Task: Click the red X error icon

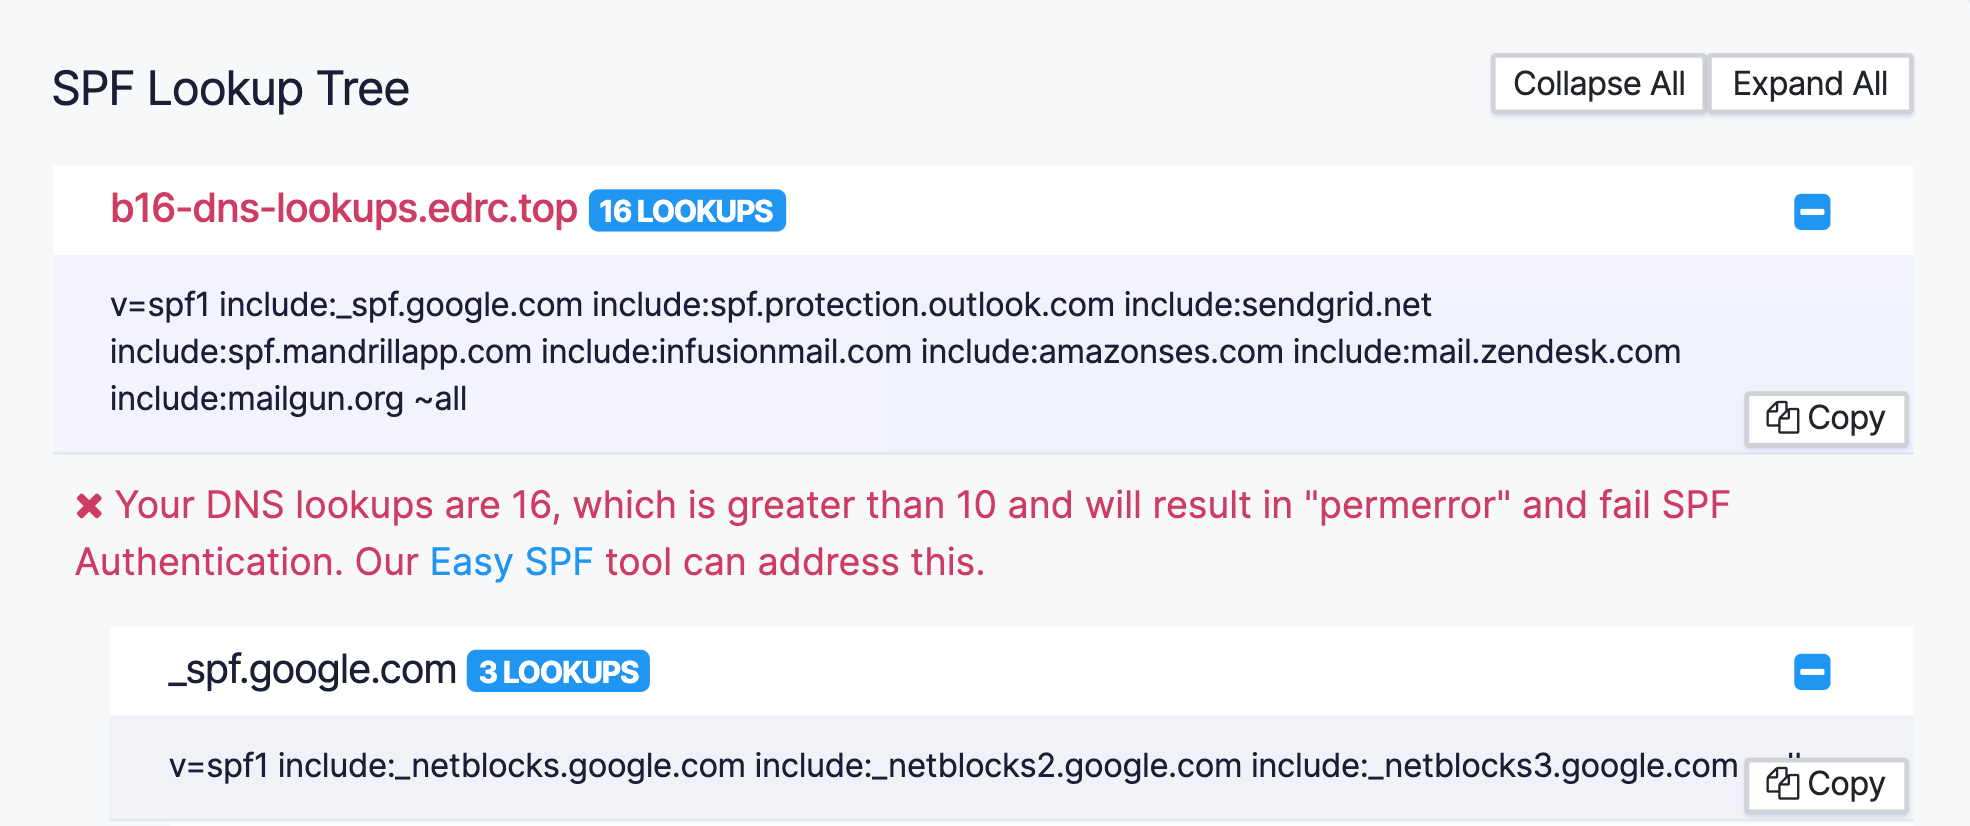Action: [90, 505]
